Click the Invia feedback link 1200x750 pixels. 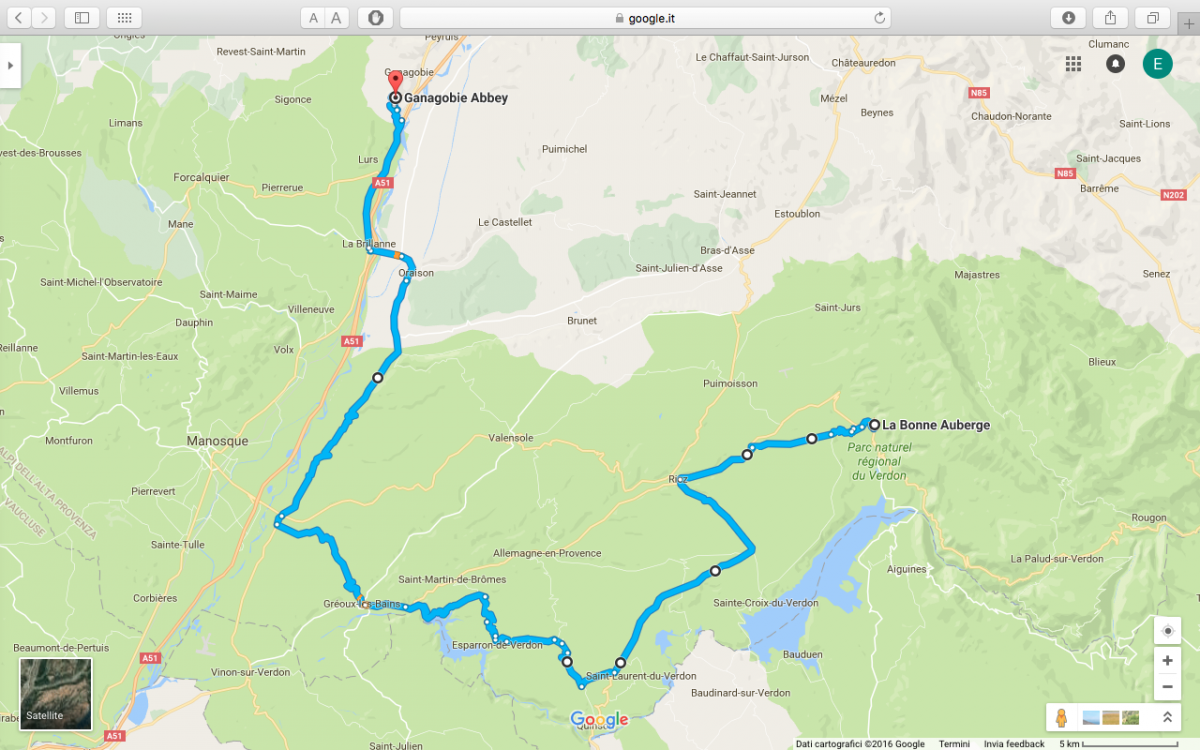coord(1014,744)
